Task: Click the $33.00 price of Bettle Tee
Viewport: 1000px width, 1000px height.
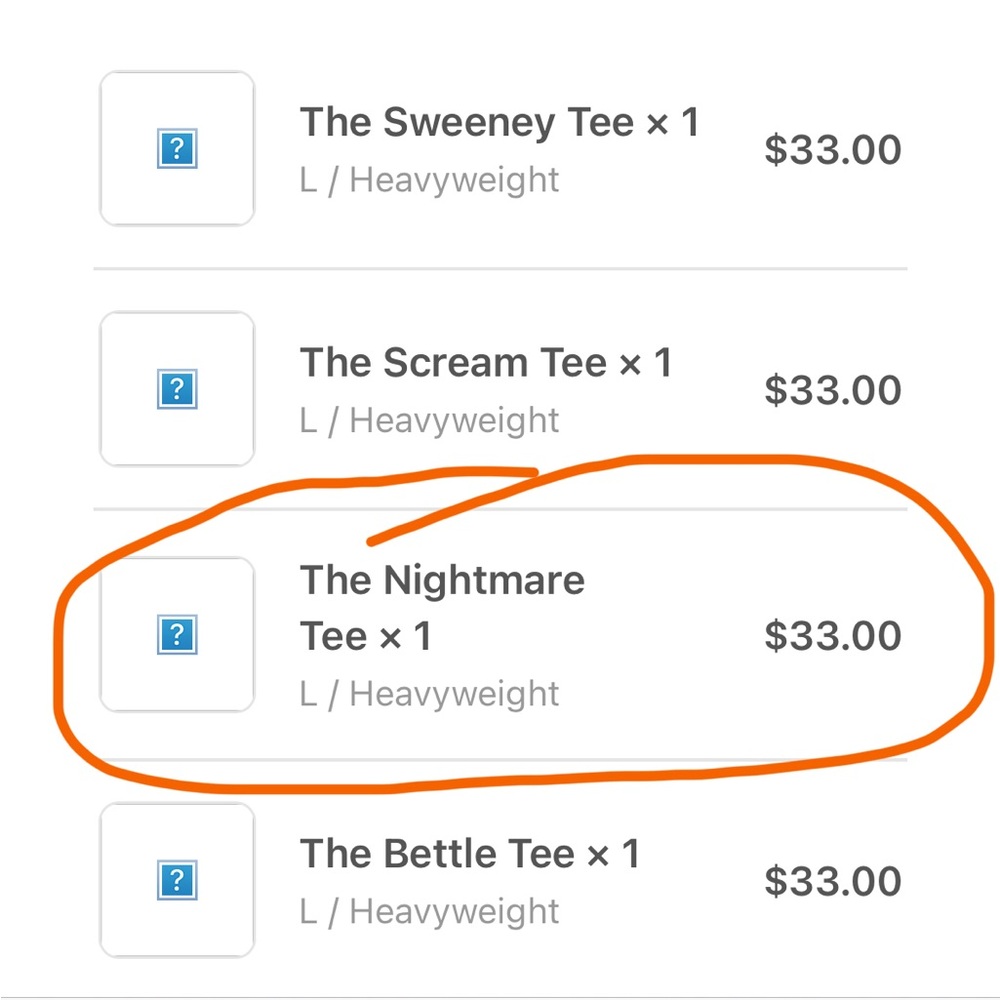Action: (832, 881)
